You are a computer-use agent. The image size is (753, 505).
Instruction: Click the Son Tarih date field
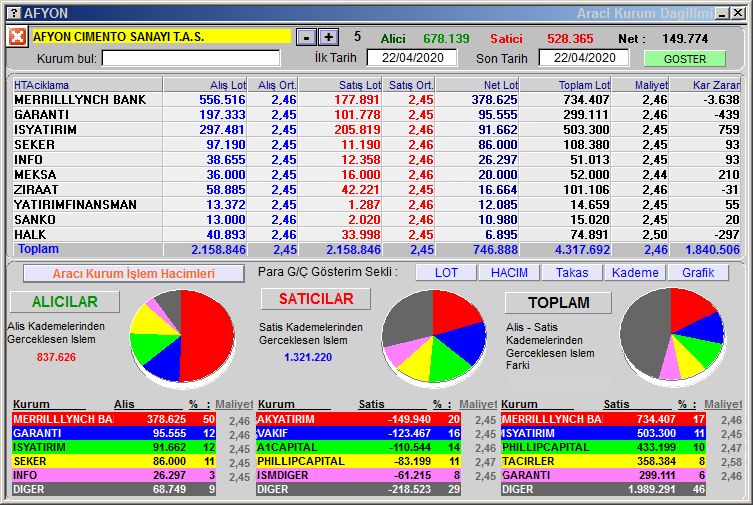(584, 58)
